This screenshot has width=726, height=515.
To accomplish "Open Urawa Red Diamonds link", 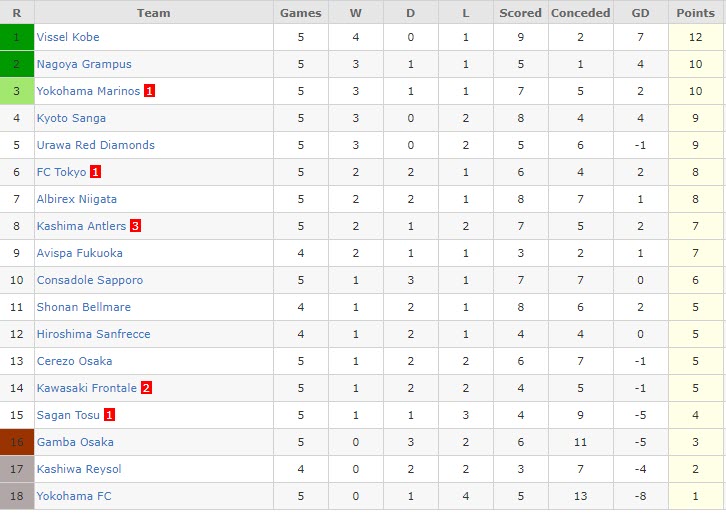I will coord(96,145).
